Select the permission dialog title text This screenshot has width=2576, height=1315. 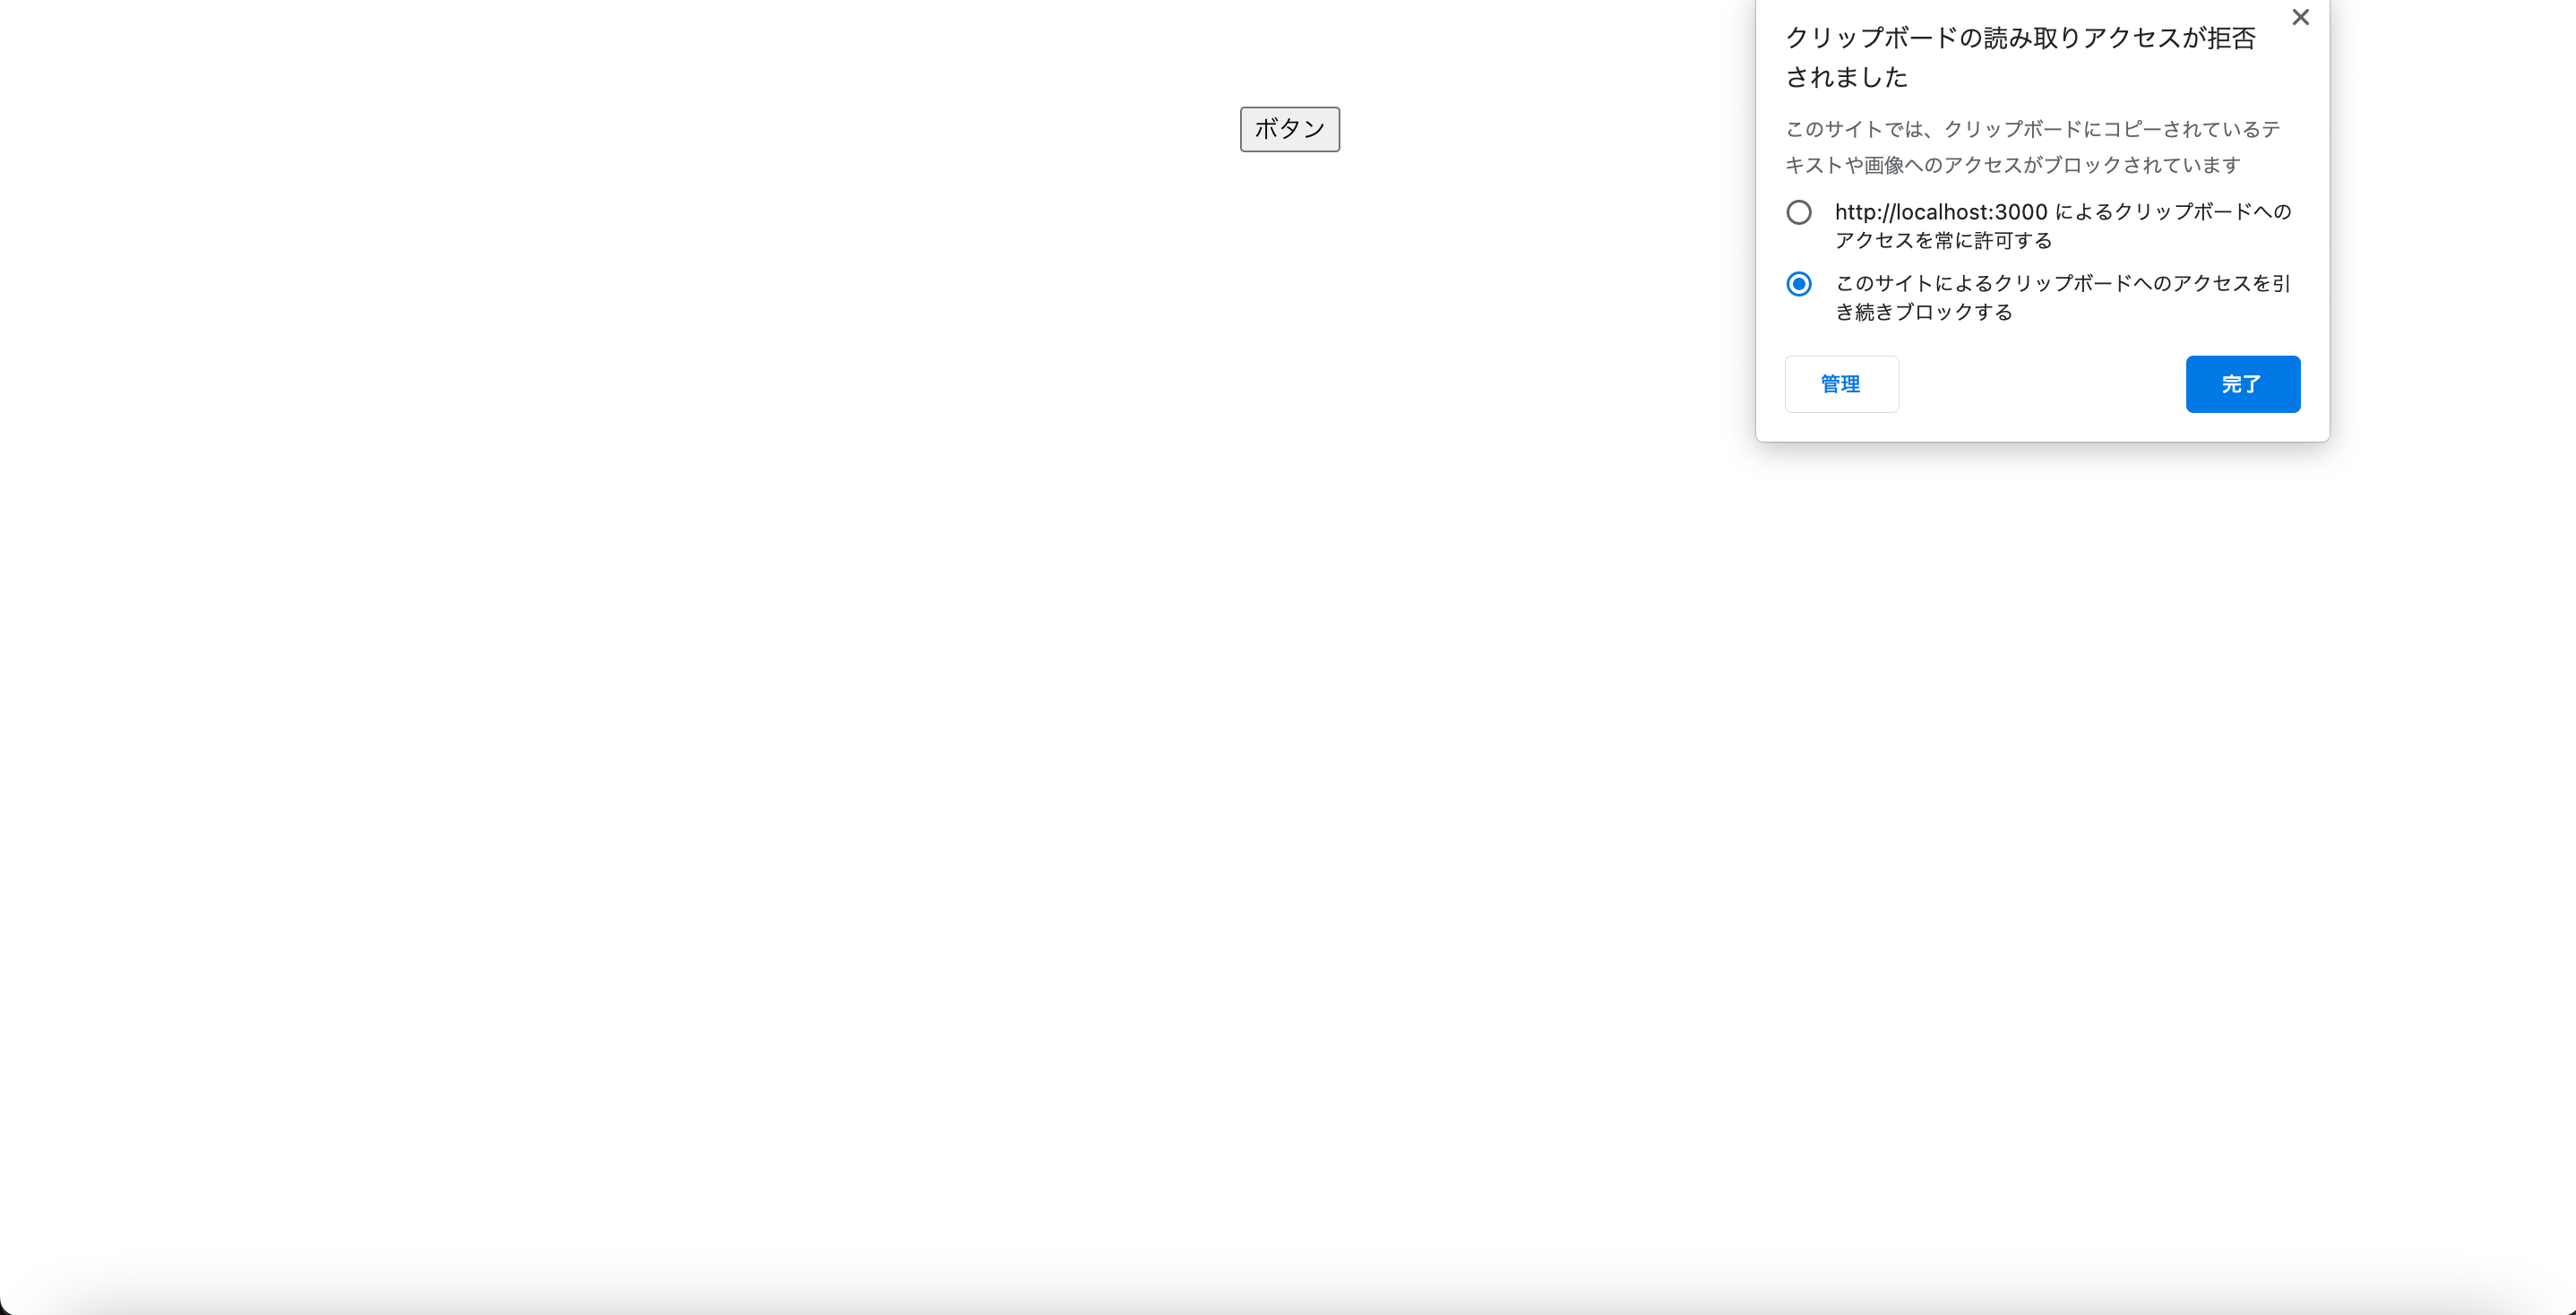click(2019, 57)
